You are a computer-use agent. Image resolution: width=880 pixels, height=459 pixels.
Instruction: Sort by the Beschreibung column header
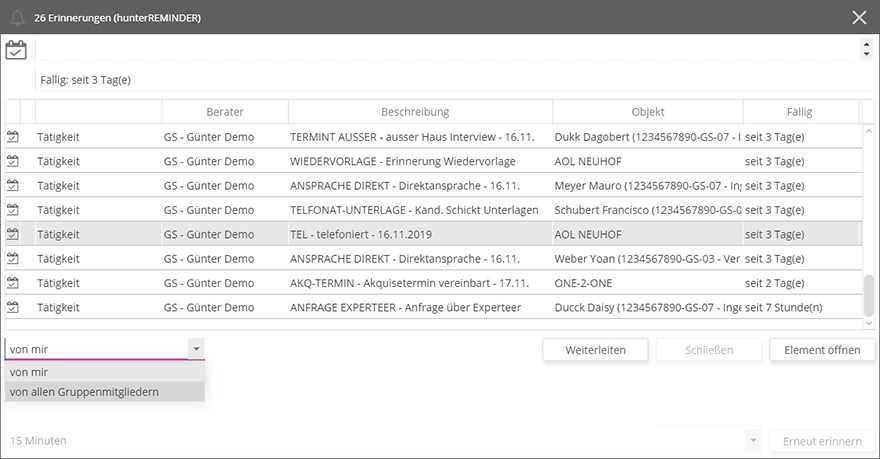point(420,112)
